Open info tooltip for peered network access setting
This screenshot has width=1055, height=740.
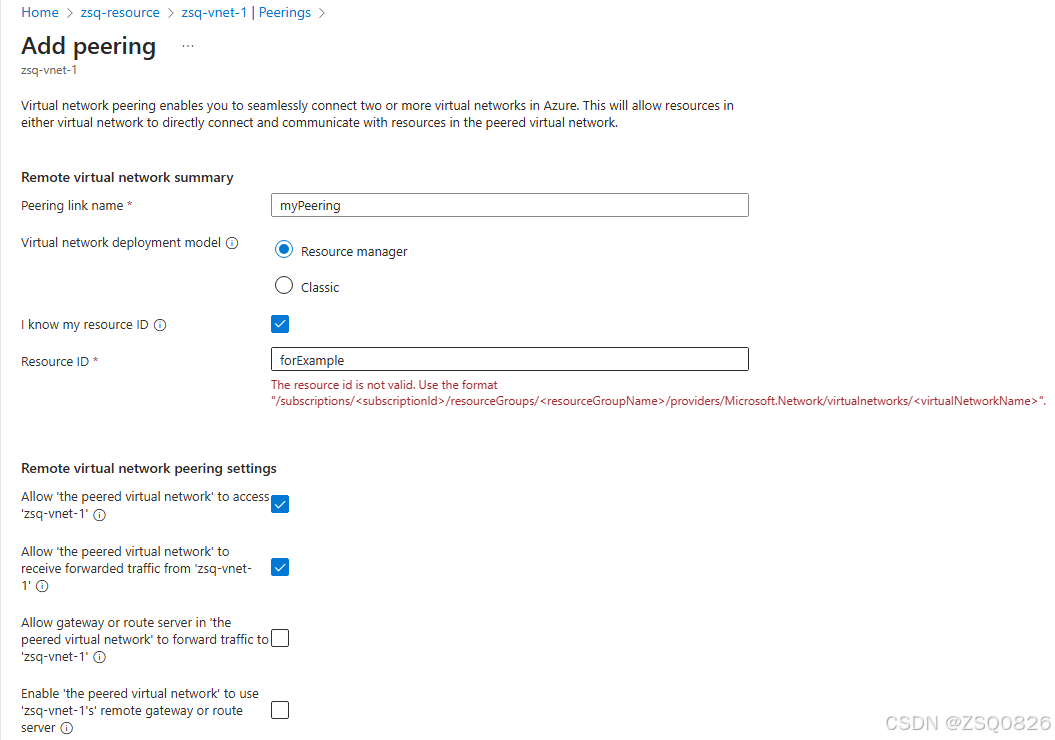click(99, 514)
